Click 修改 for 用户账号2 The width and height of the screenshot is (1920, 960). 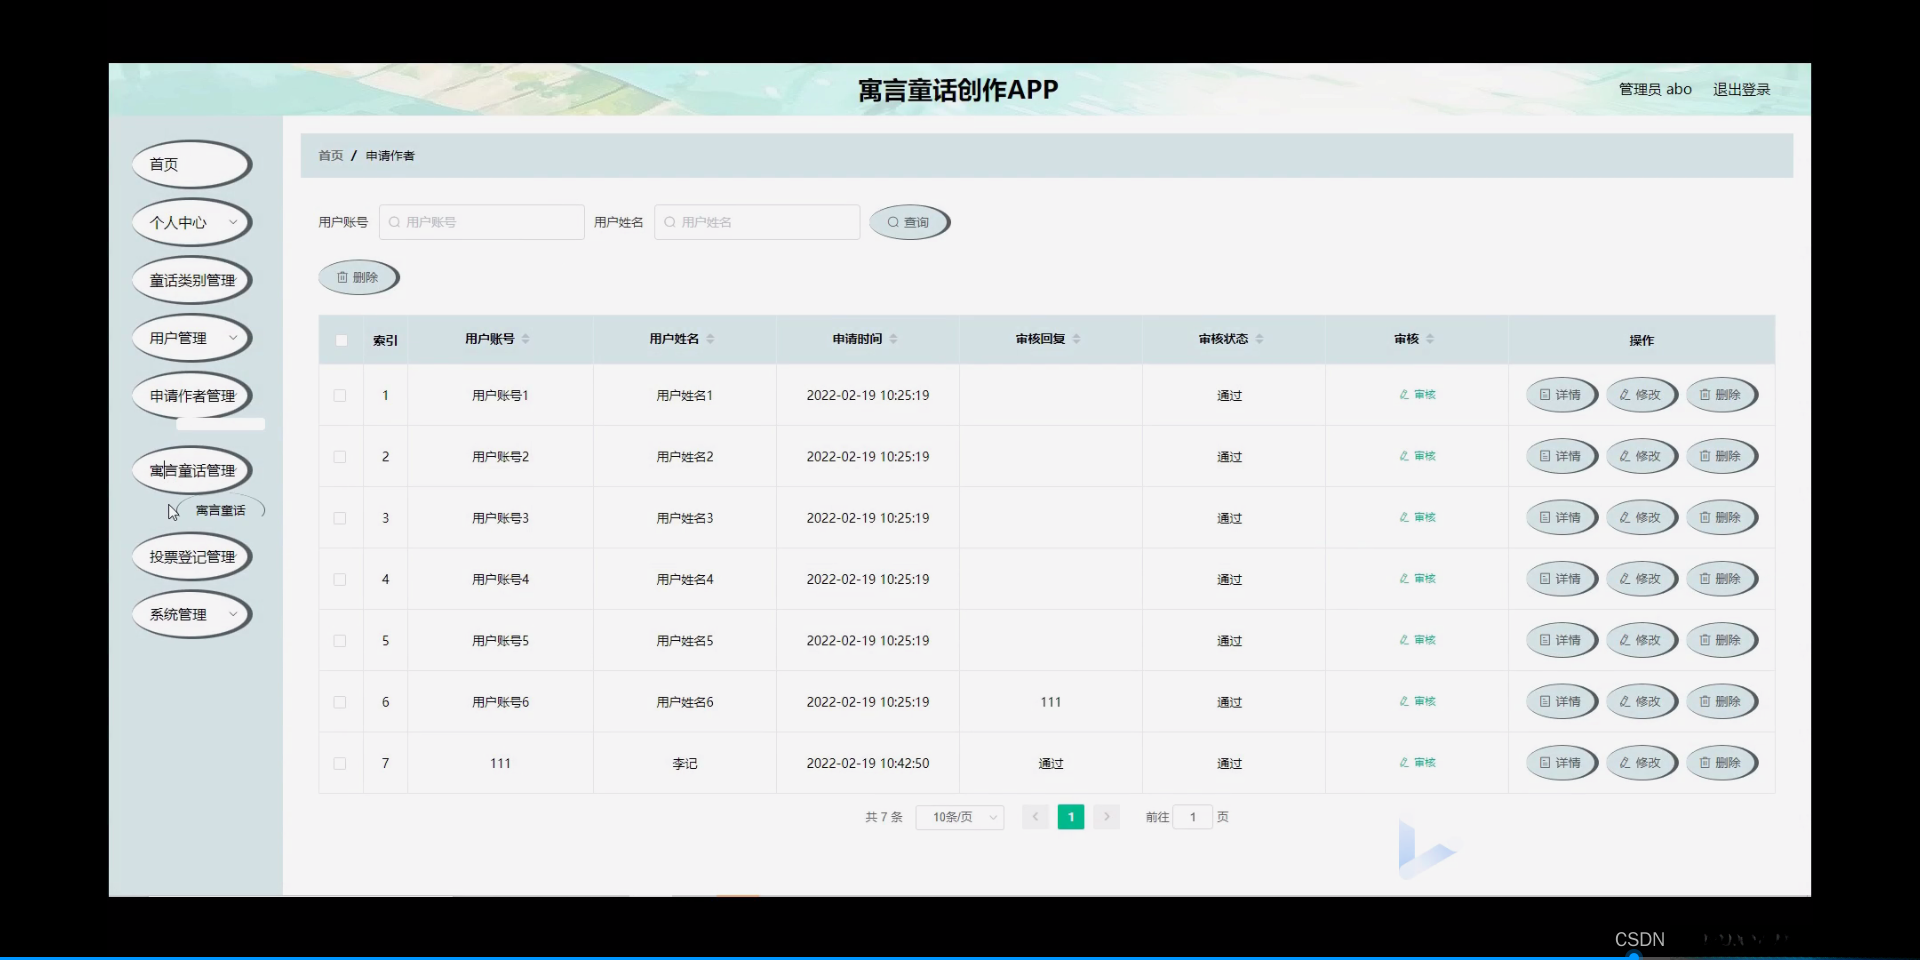point(1641,456)
